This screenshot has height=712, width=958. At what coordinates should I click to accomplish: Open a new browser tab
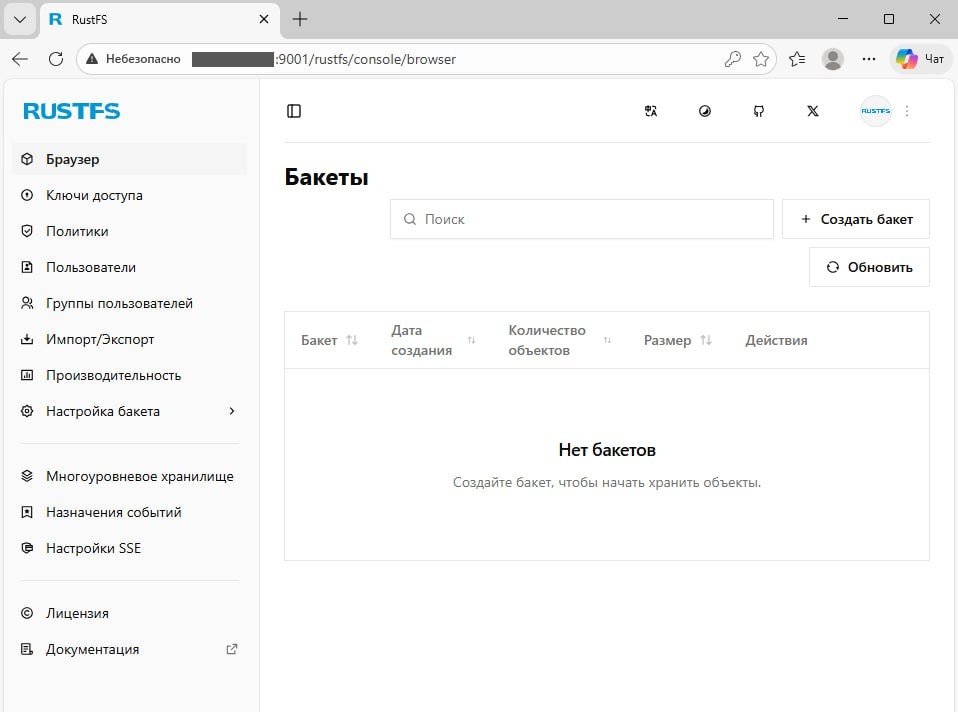(x=300, y=20)
